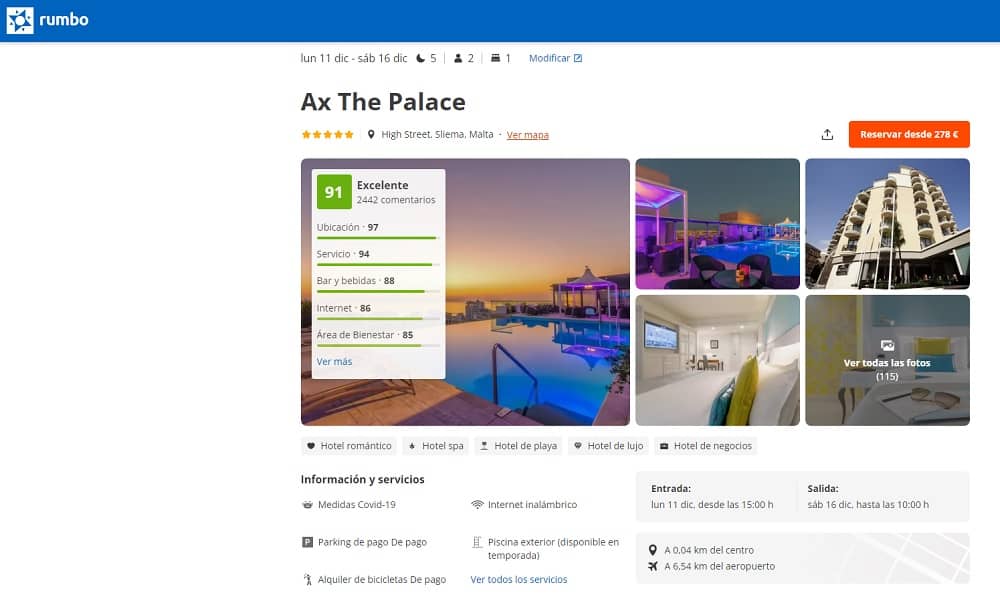Click the guests person icon

click(x=458, y=58)
